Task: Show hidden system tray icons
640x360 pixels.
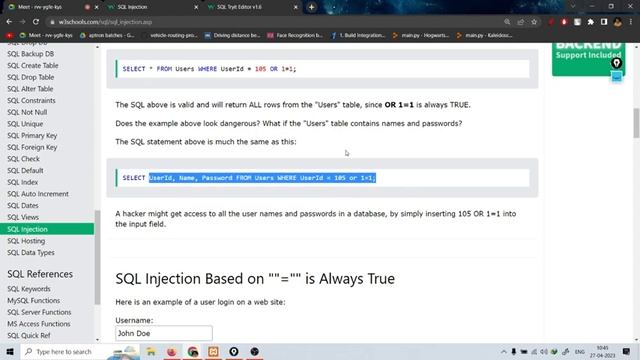Action: tap(504, 352)
